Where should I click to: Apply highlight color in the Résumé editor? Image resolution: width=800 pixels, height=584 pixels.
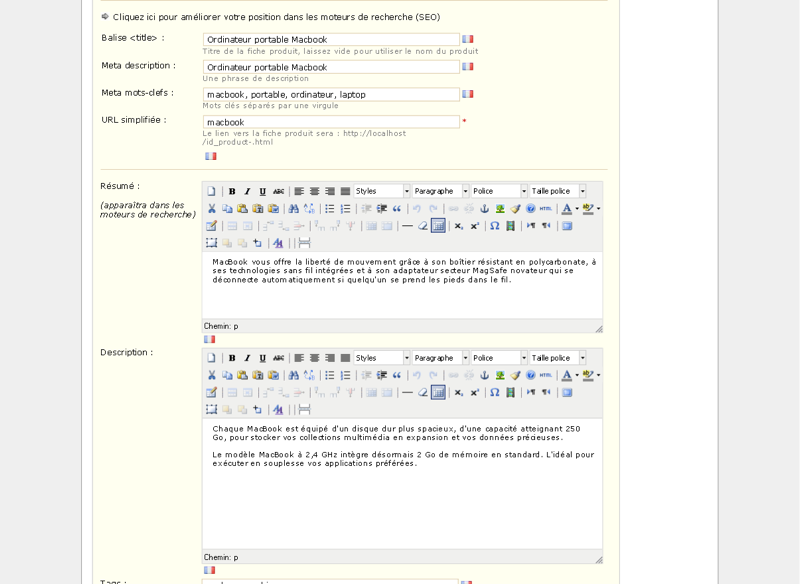tap(588, 209)
